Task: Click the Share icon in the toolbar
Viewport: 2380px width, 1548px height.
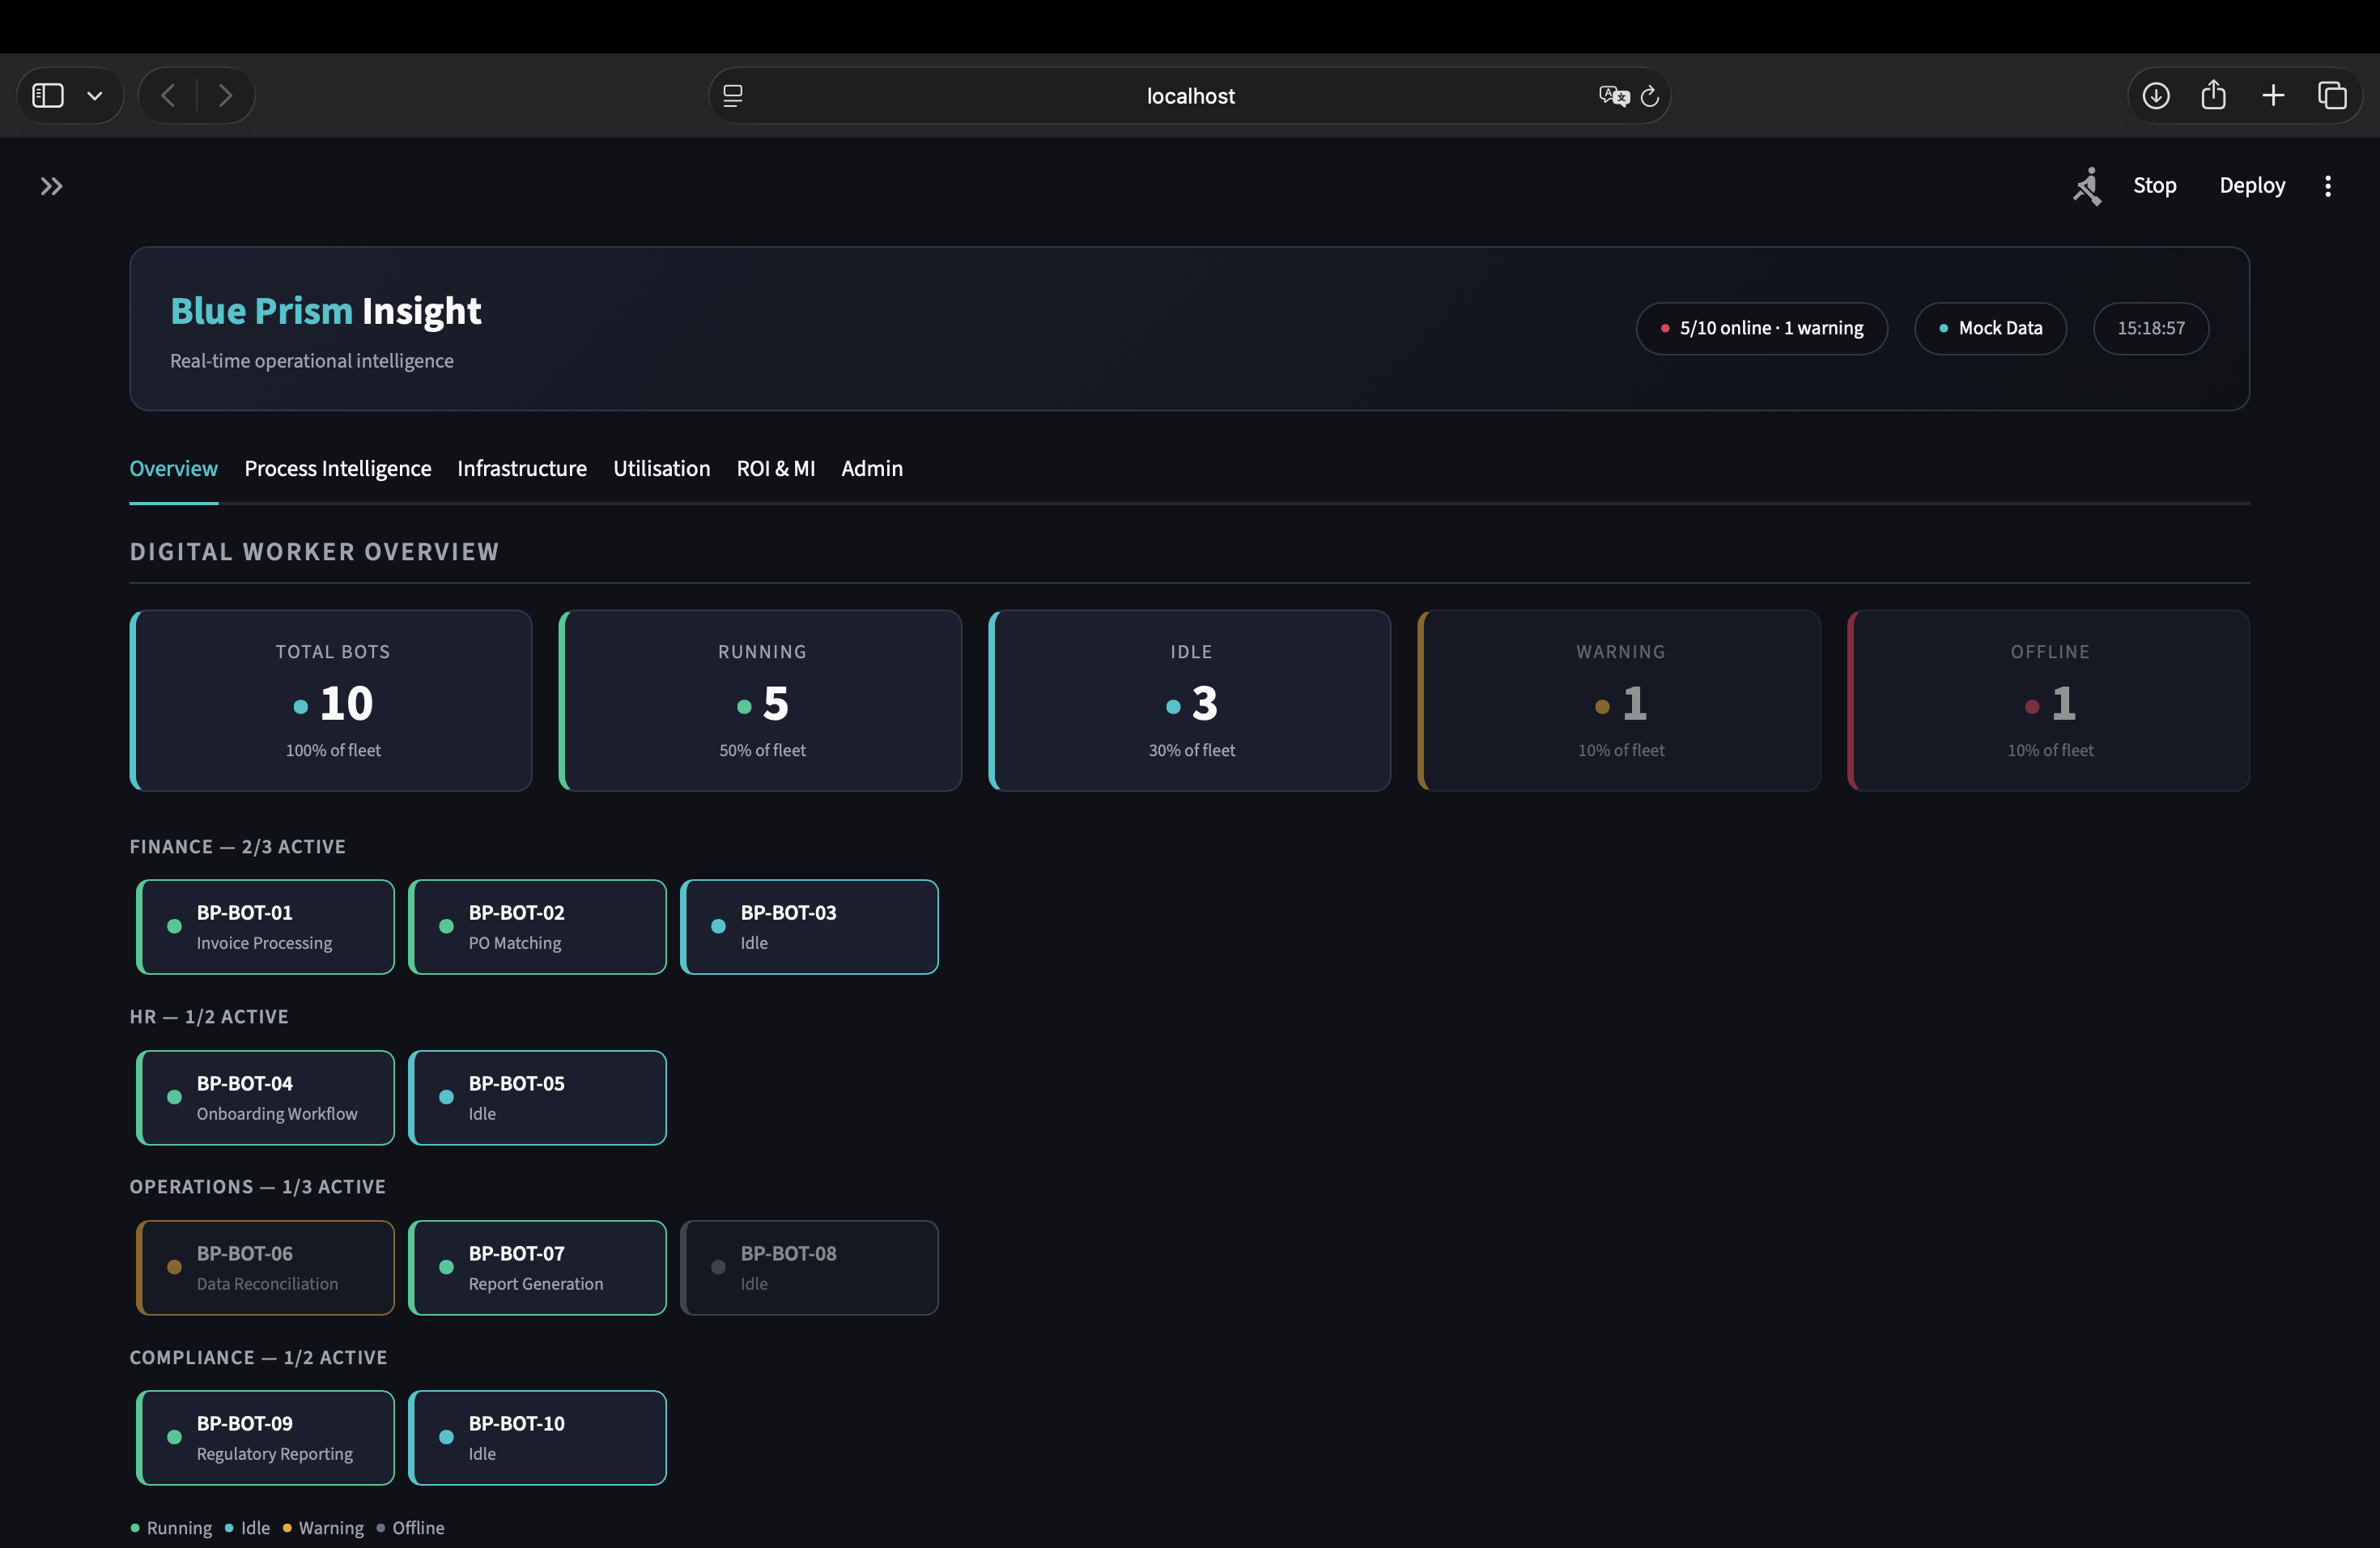Action: point(2214,95)
